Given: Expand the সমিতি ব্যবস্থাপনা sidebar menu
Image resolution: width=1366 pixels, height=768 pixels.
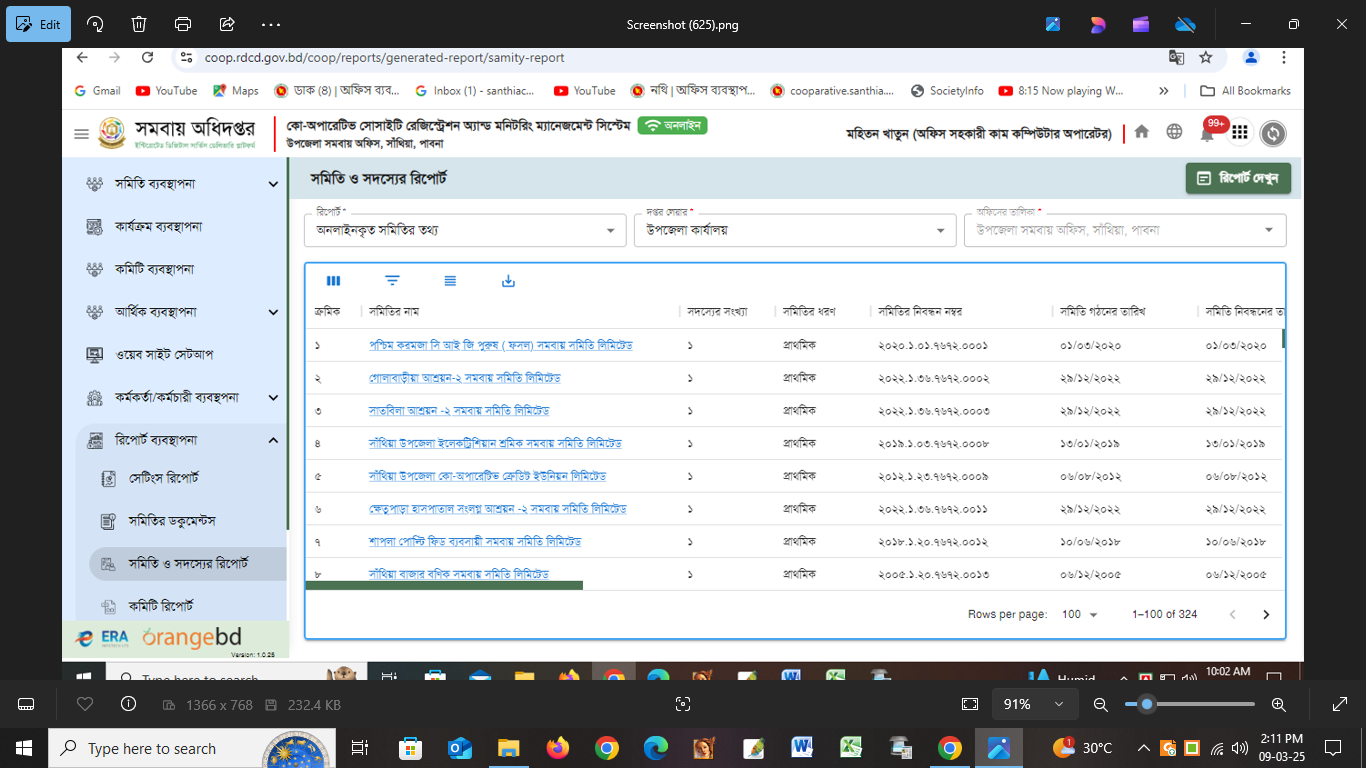Looking at the screenshot, I should pyautogui.click(x=273, y=184).
